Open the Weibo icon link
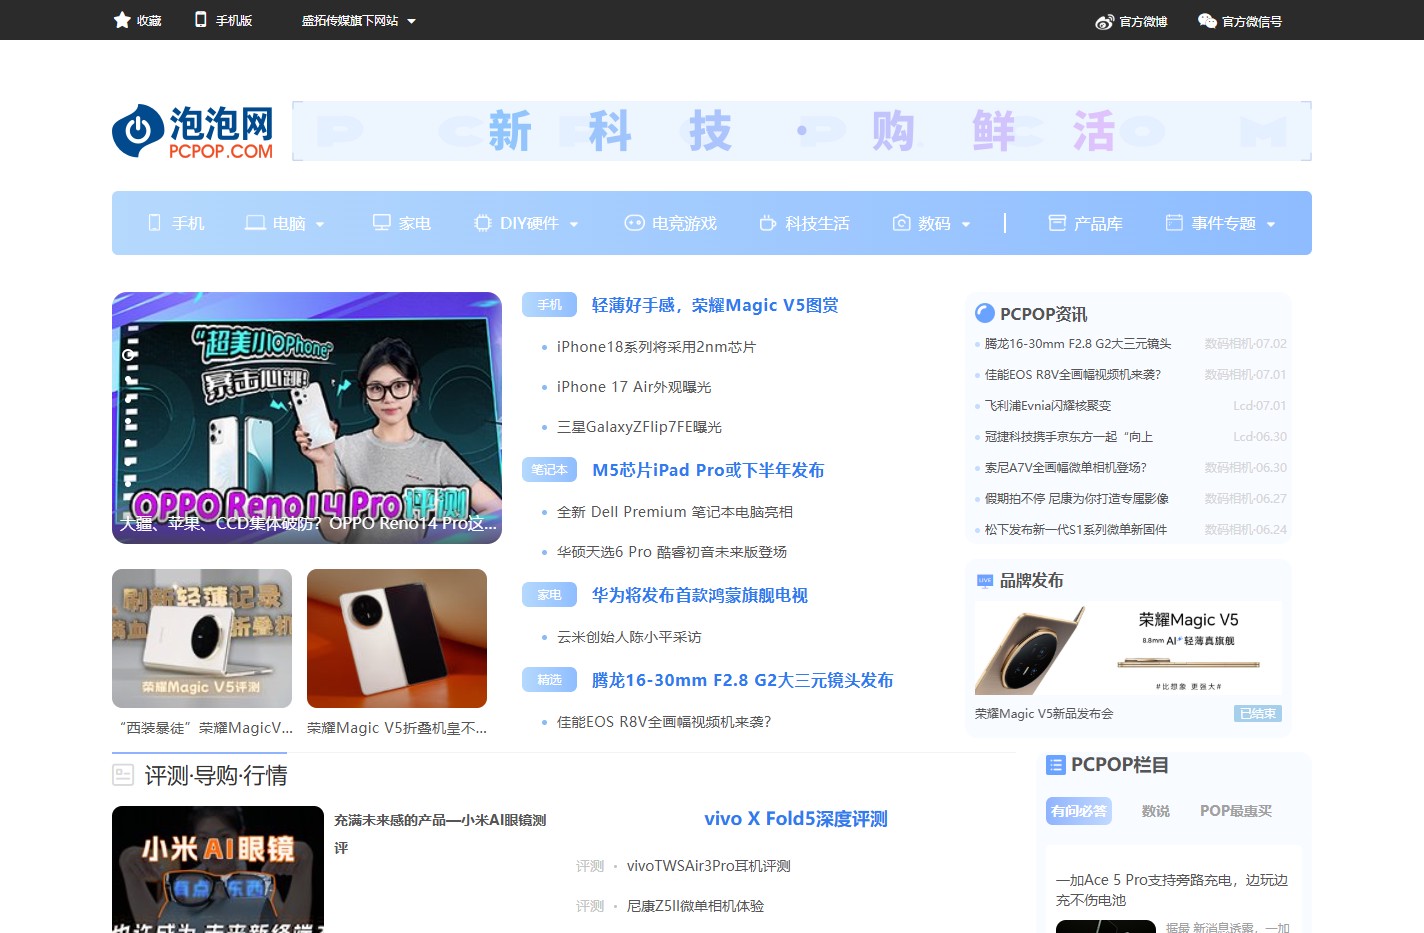 click(x=1104, y=21)
